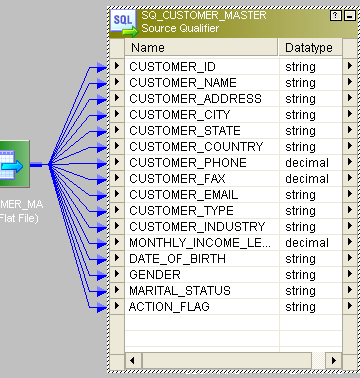The height and width of the screenshot is (378, 360).
Task: Click the horizontal scrollbar thumb
Action: [x=227, y=360]
